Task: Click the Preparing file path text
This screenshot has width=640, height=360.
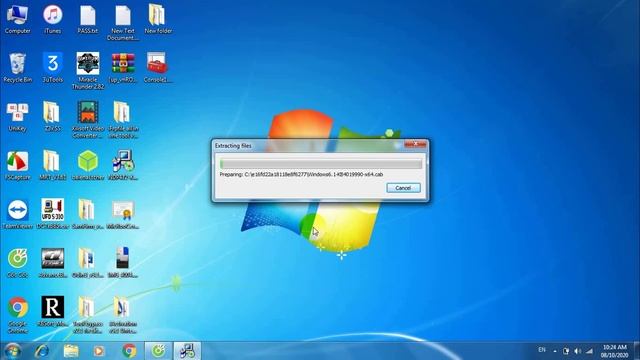Action: (301, 174)
